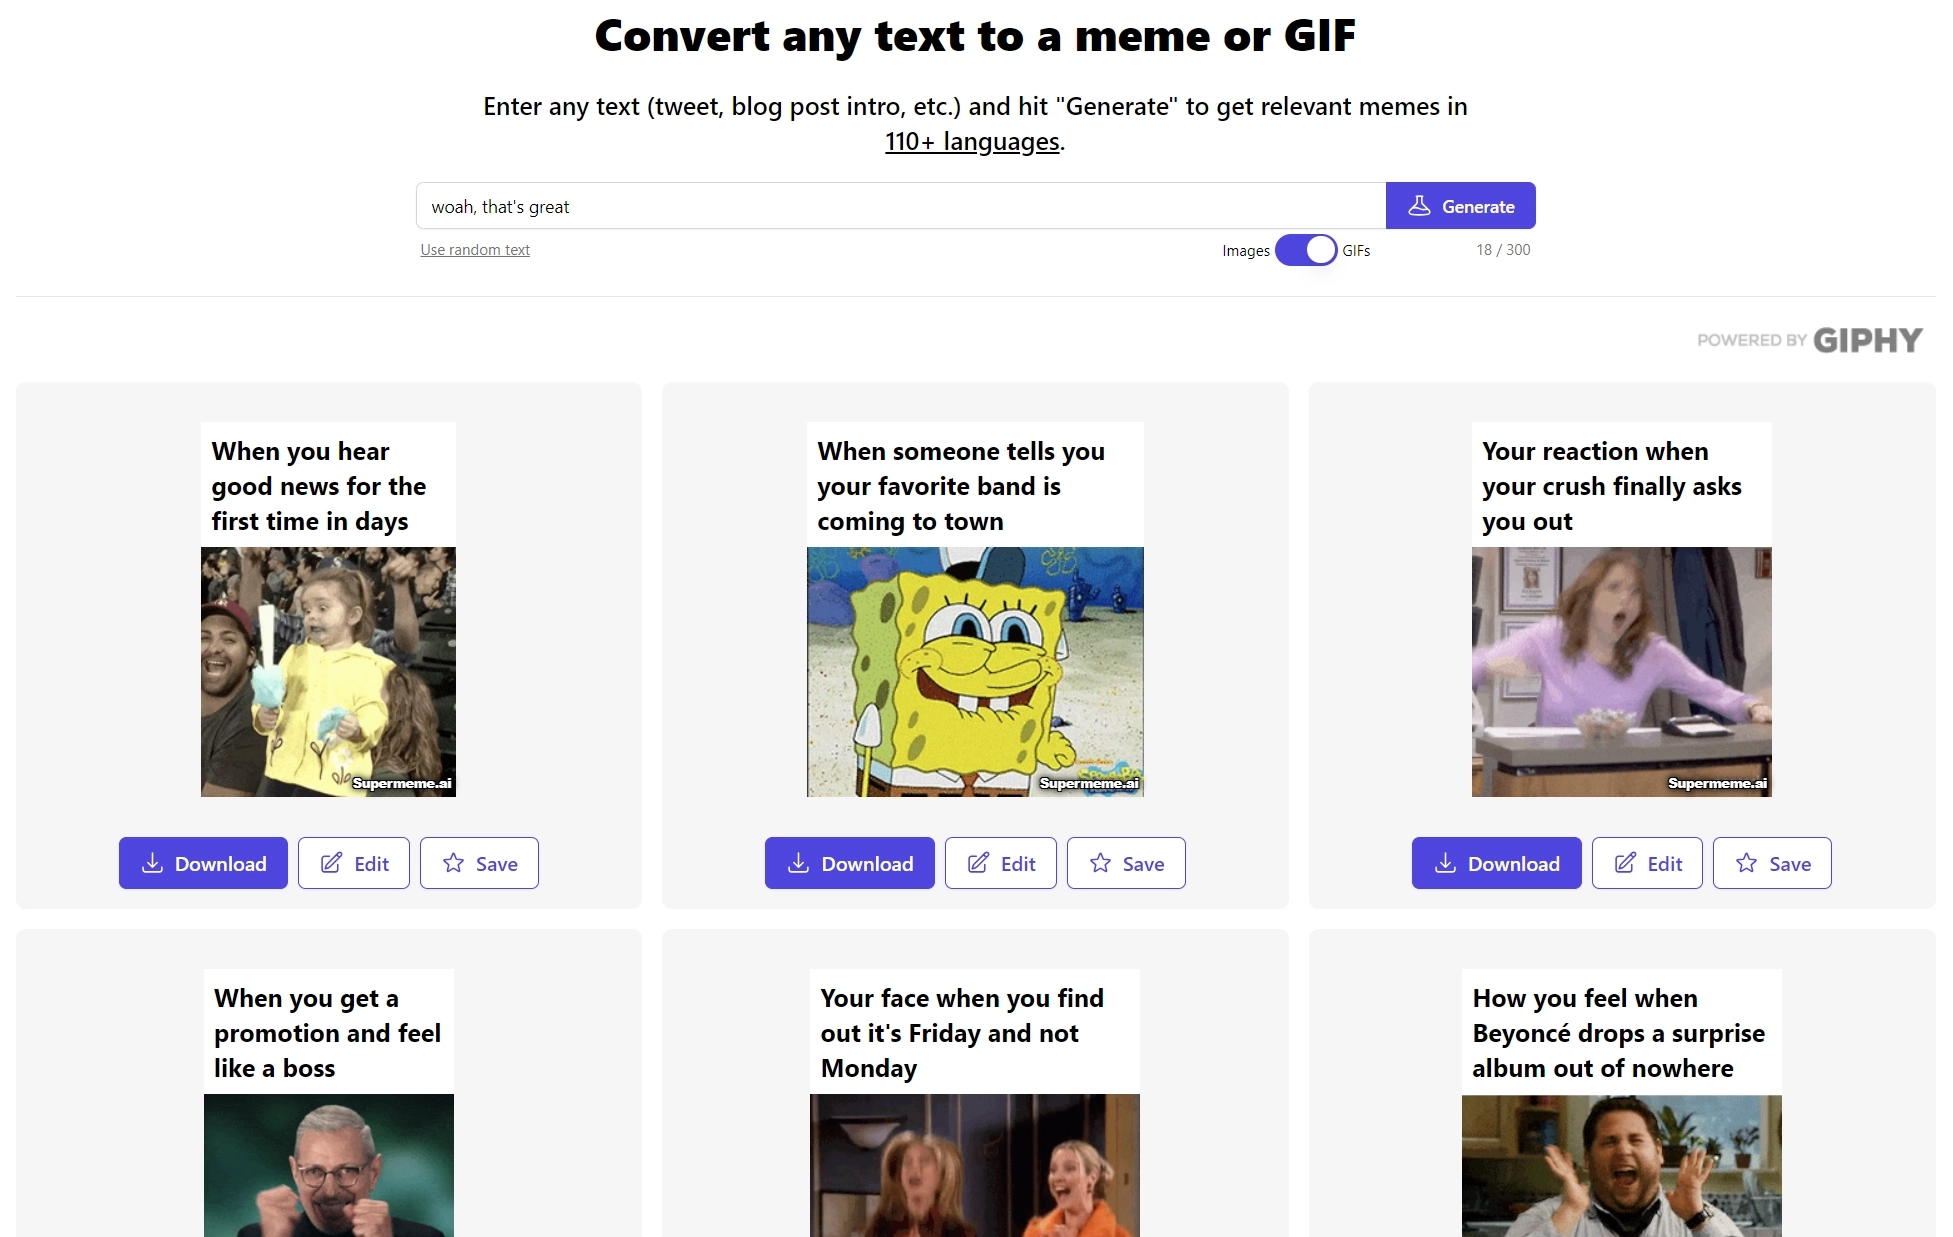The image size is (1953, 1237).
Task: Expand the 110+ languages dropdown
Action: click(974, 141)
